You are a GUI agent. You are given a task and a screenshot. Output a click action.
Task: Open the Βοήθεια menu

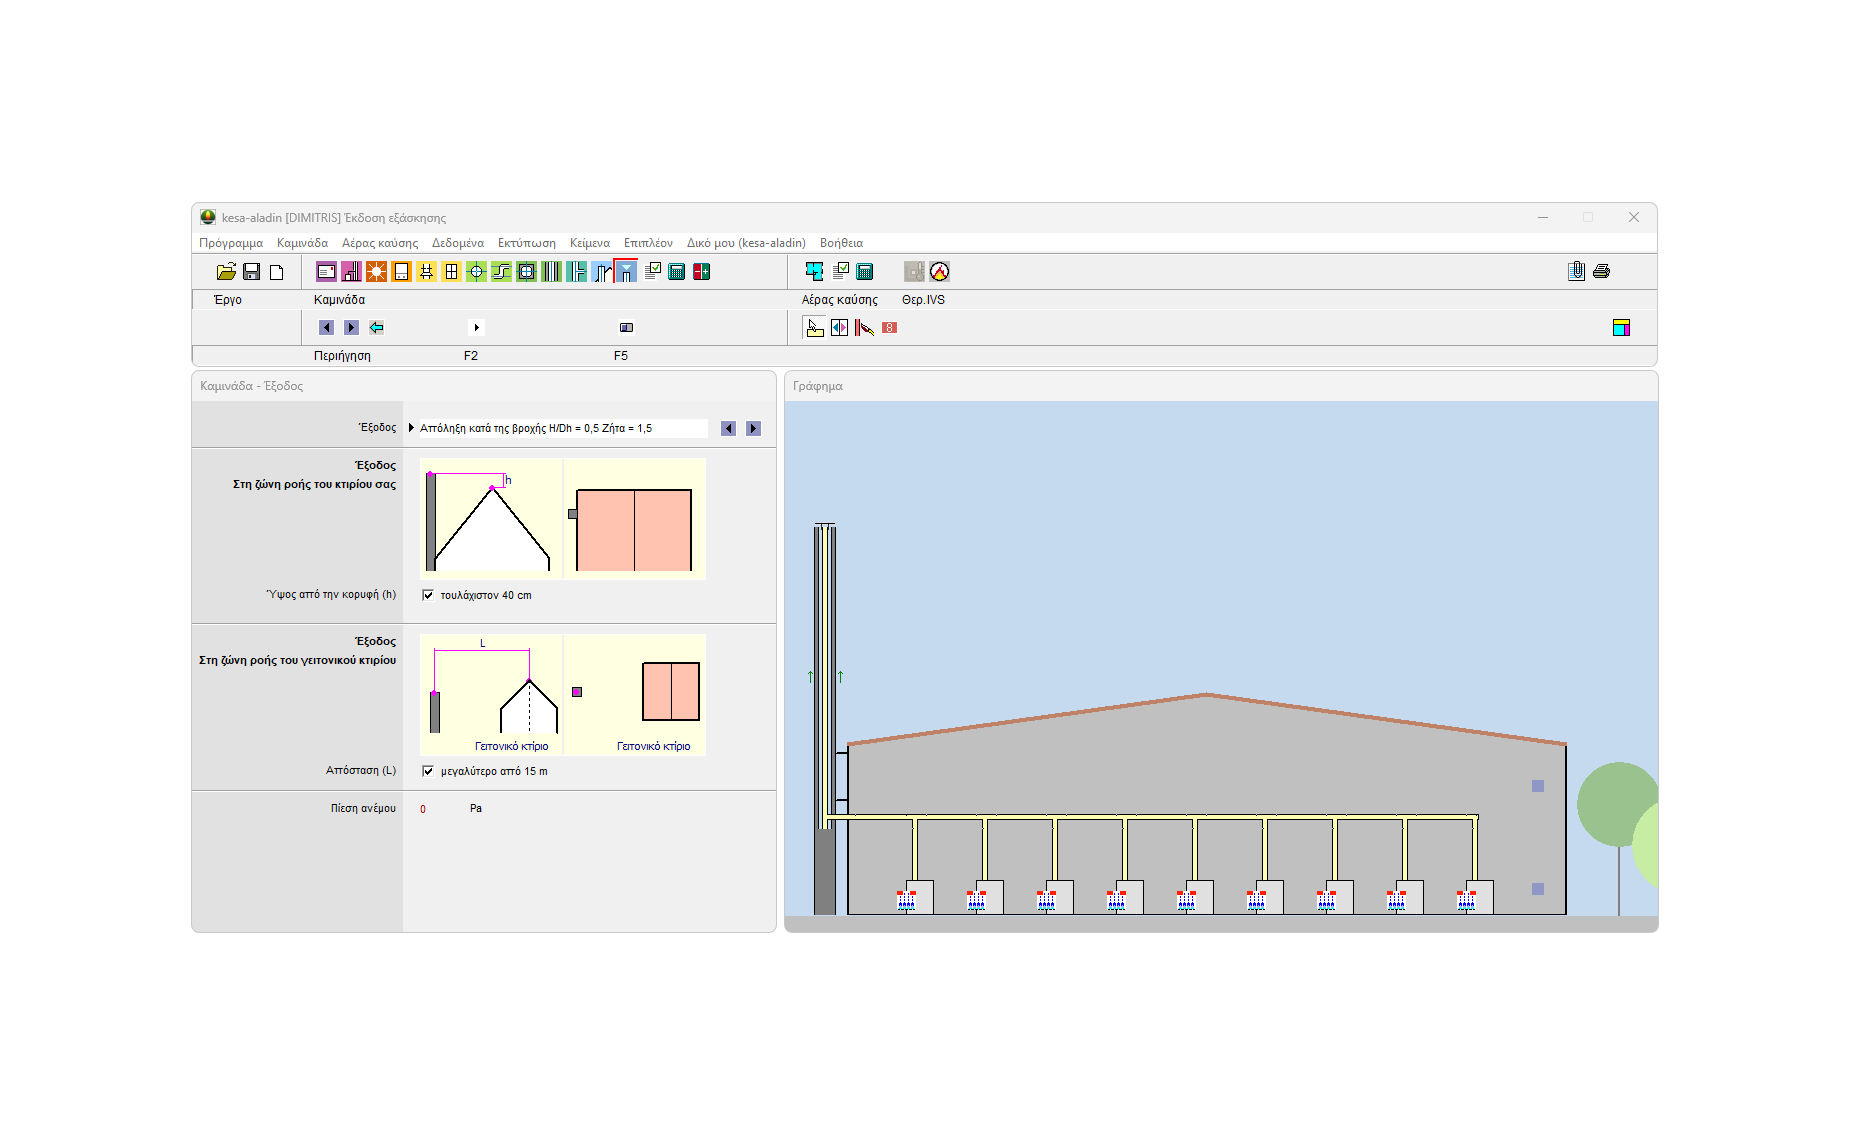[841, 243]
